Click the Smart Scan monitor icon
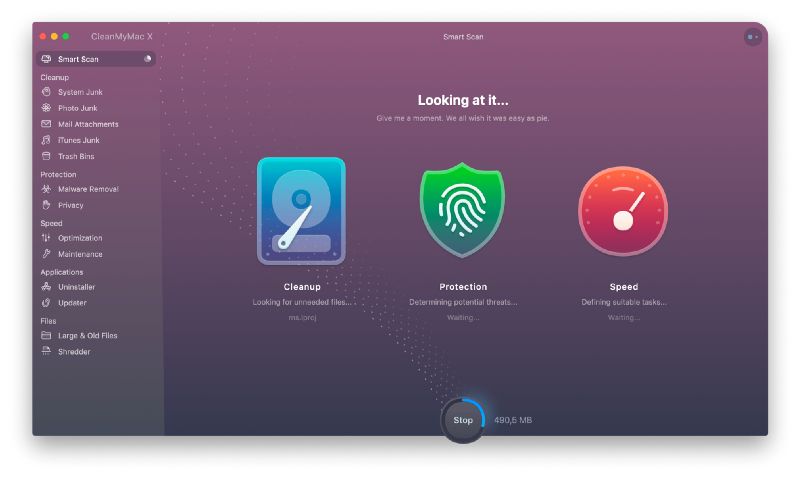The height and width of the screenshot is (478, 800). (46, 59)
